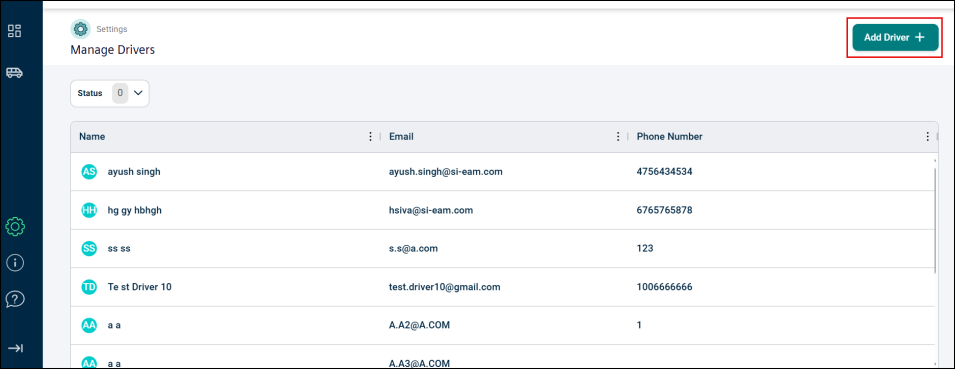Click email s.s@a.com
This screenshot has height=369, width=955.
pyautogui.click(x=414, y=248)
